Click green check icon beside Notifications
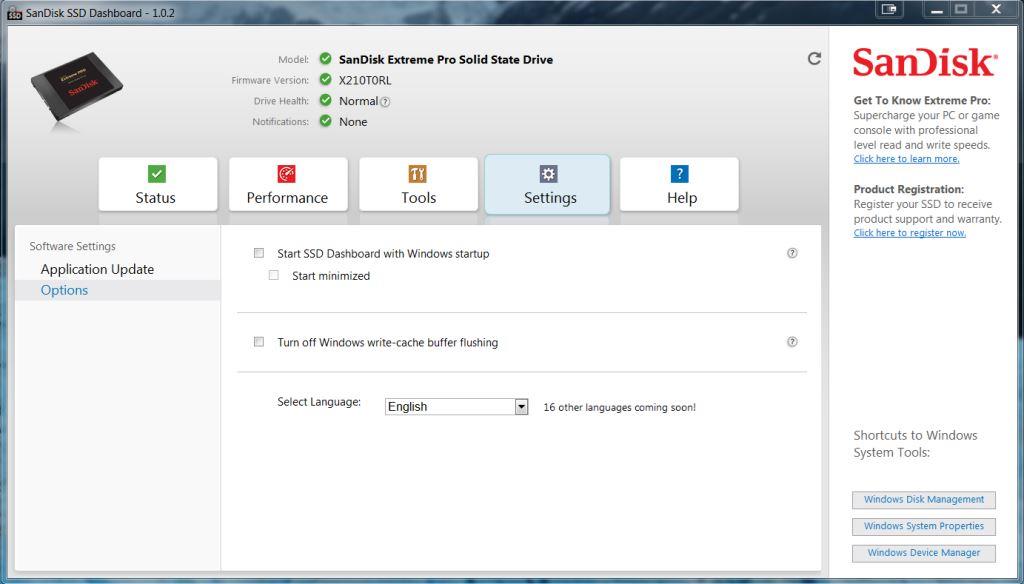1024x584 pixels. [325, 121]
